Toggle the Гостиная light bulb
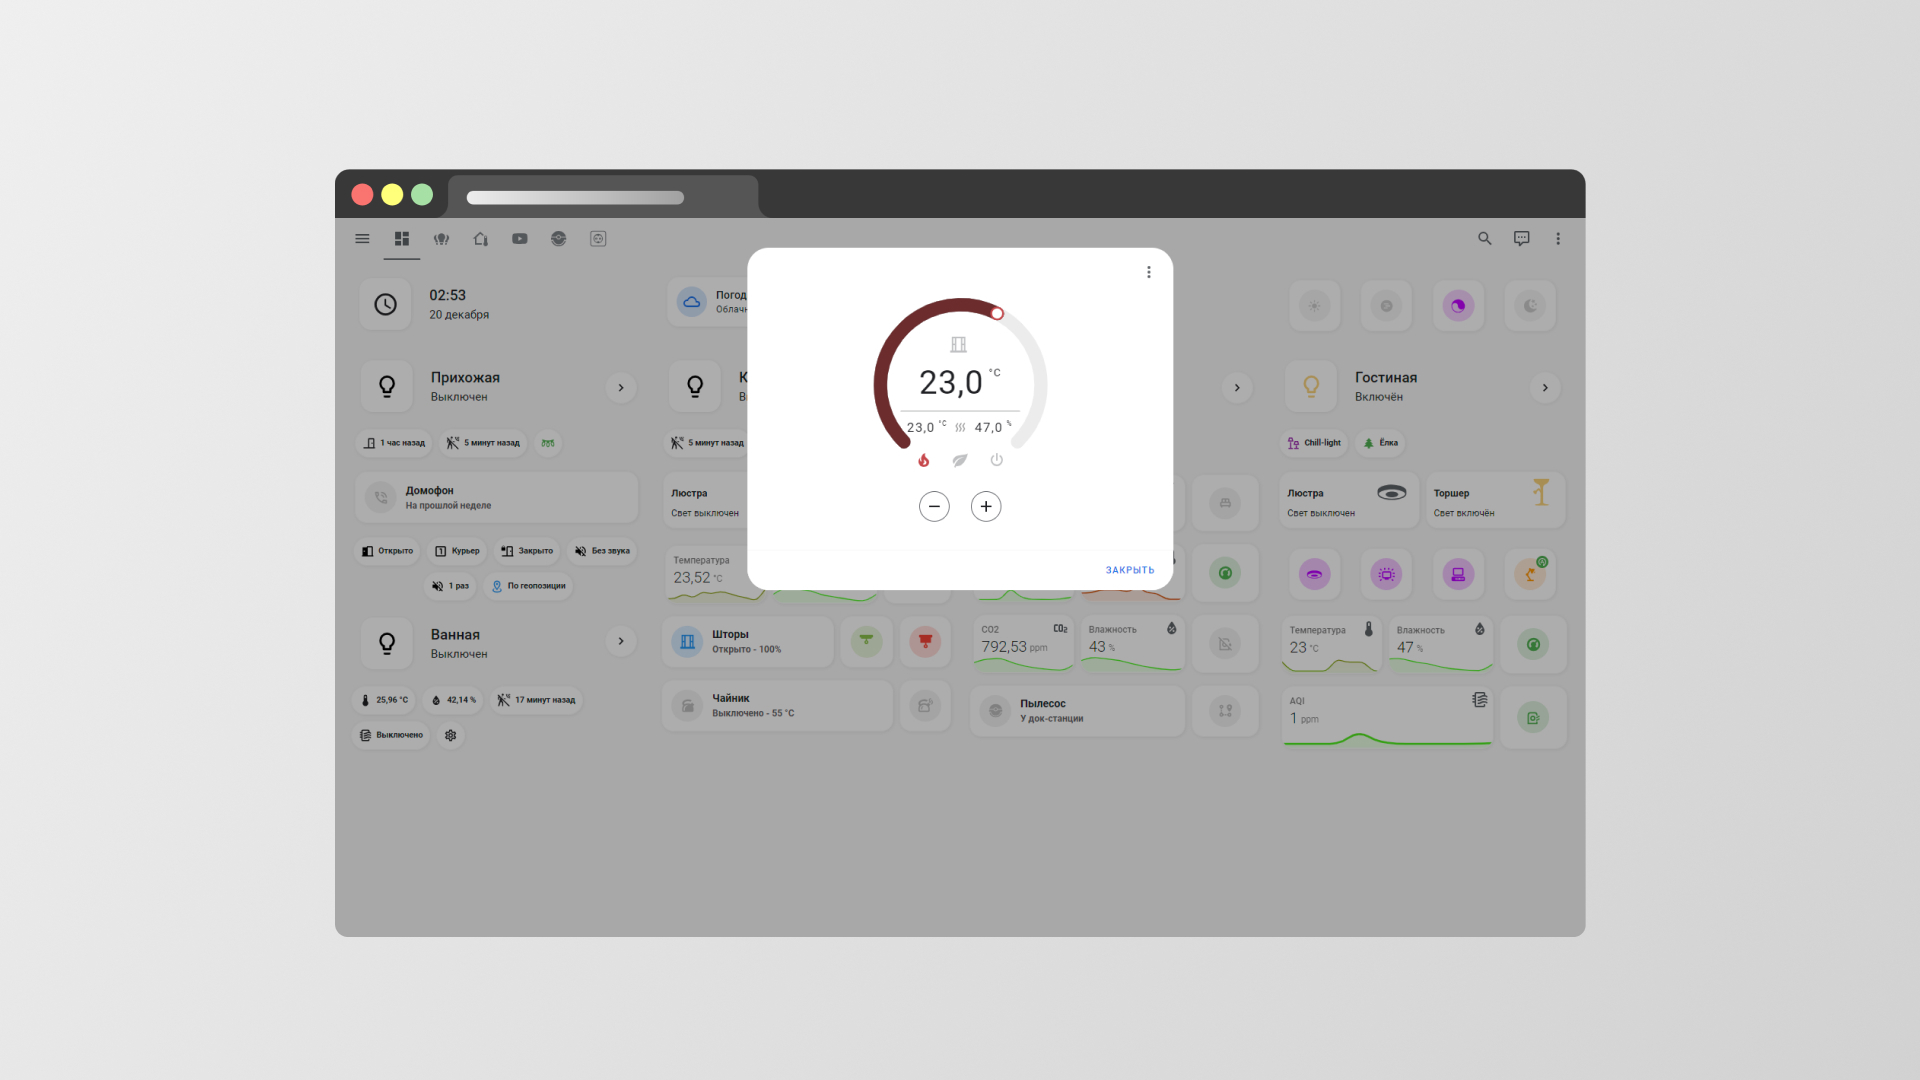This screenshot has width=1920, height=1080. (1311, 387)
